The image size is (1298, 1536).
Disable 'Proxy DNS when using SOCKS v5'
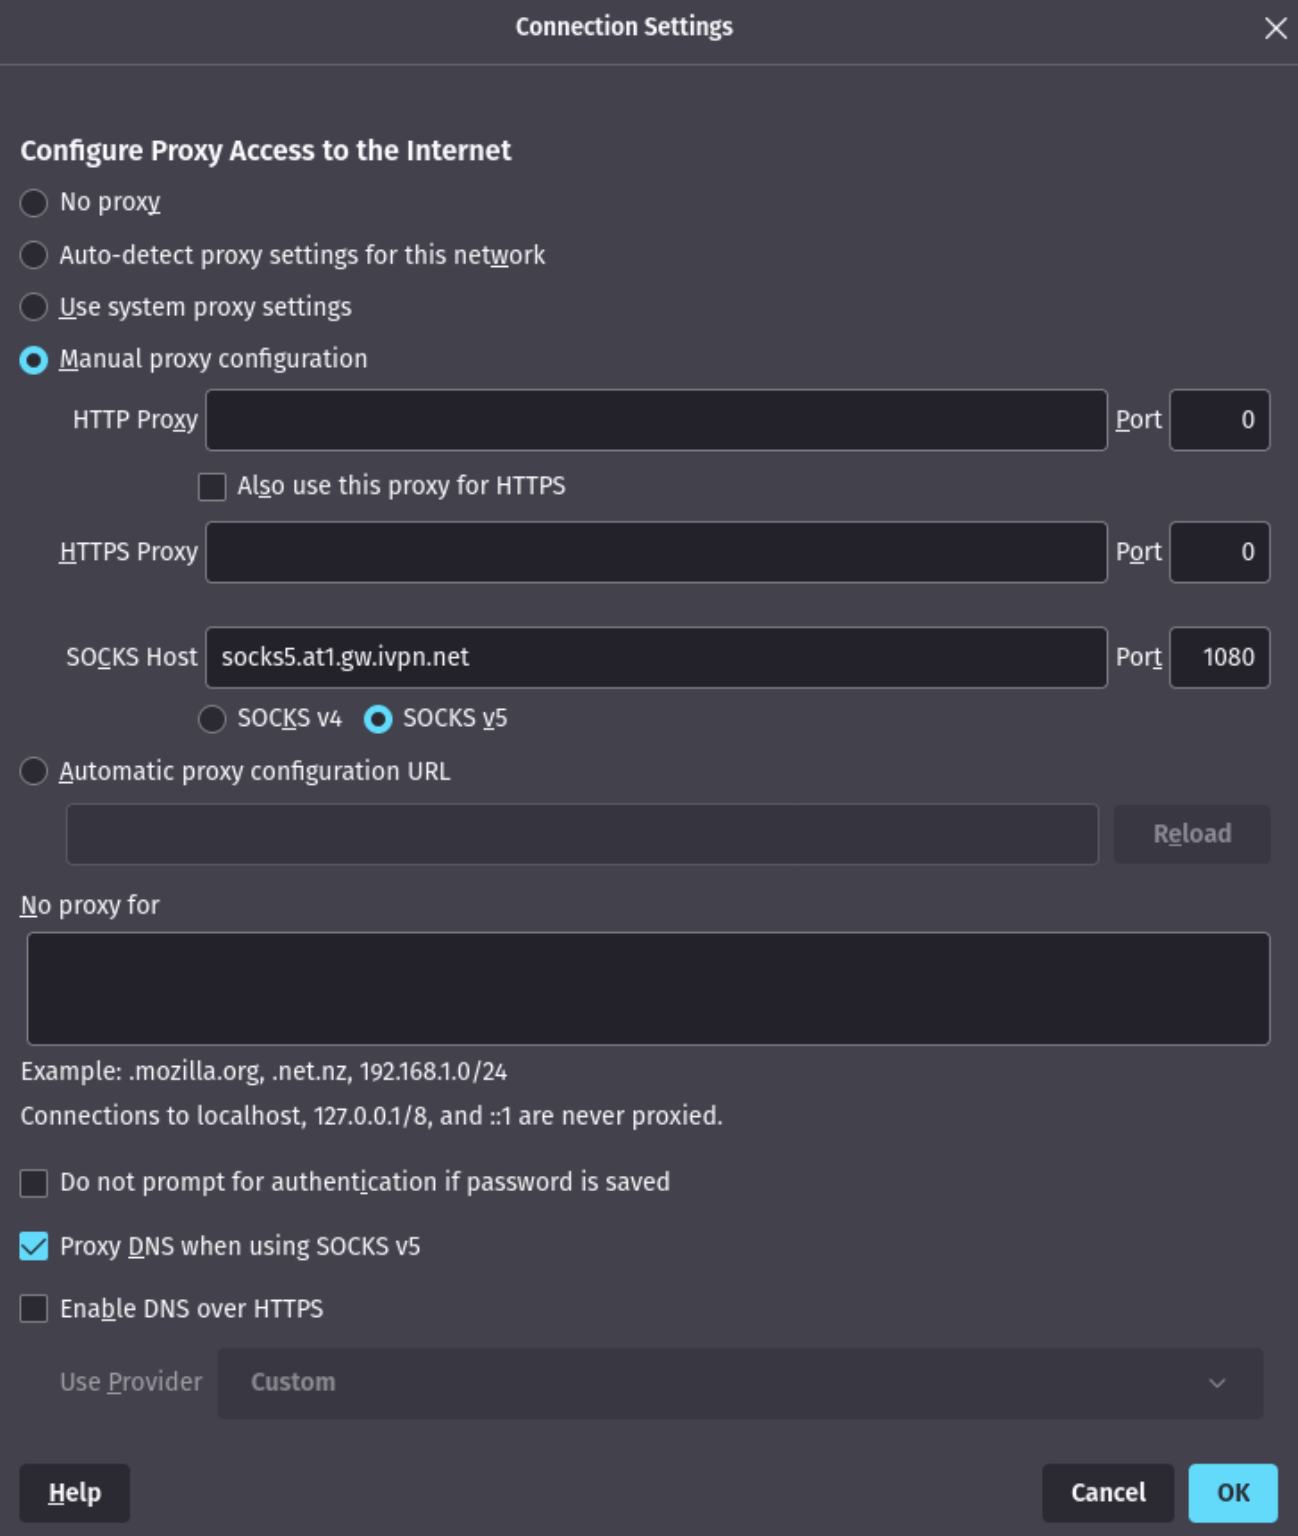click(33, 1246)
